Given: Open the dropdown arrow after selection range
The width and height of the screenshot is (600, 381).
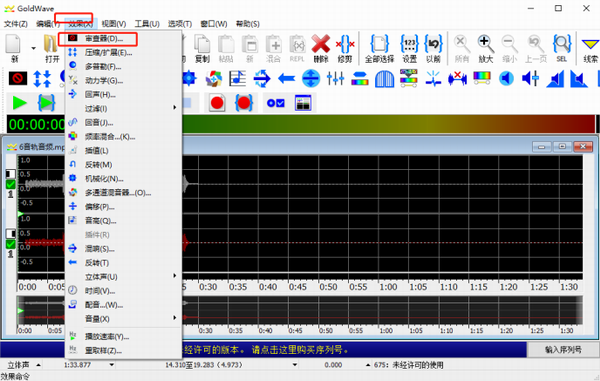Looking at the screenshot, I should (295, 365).
